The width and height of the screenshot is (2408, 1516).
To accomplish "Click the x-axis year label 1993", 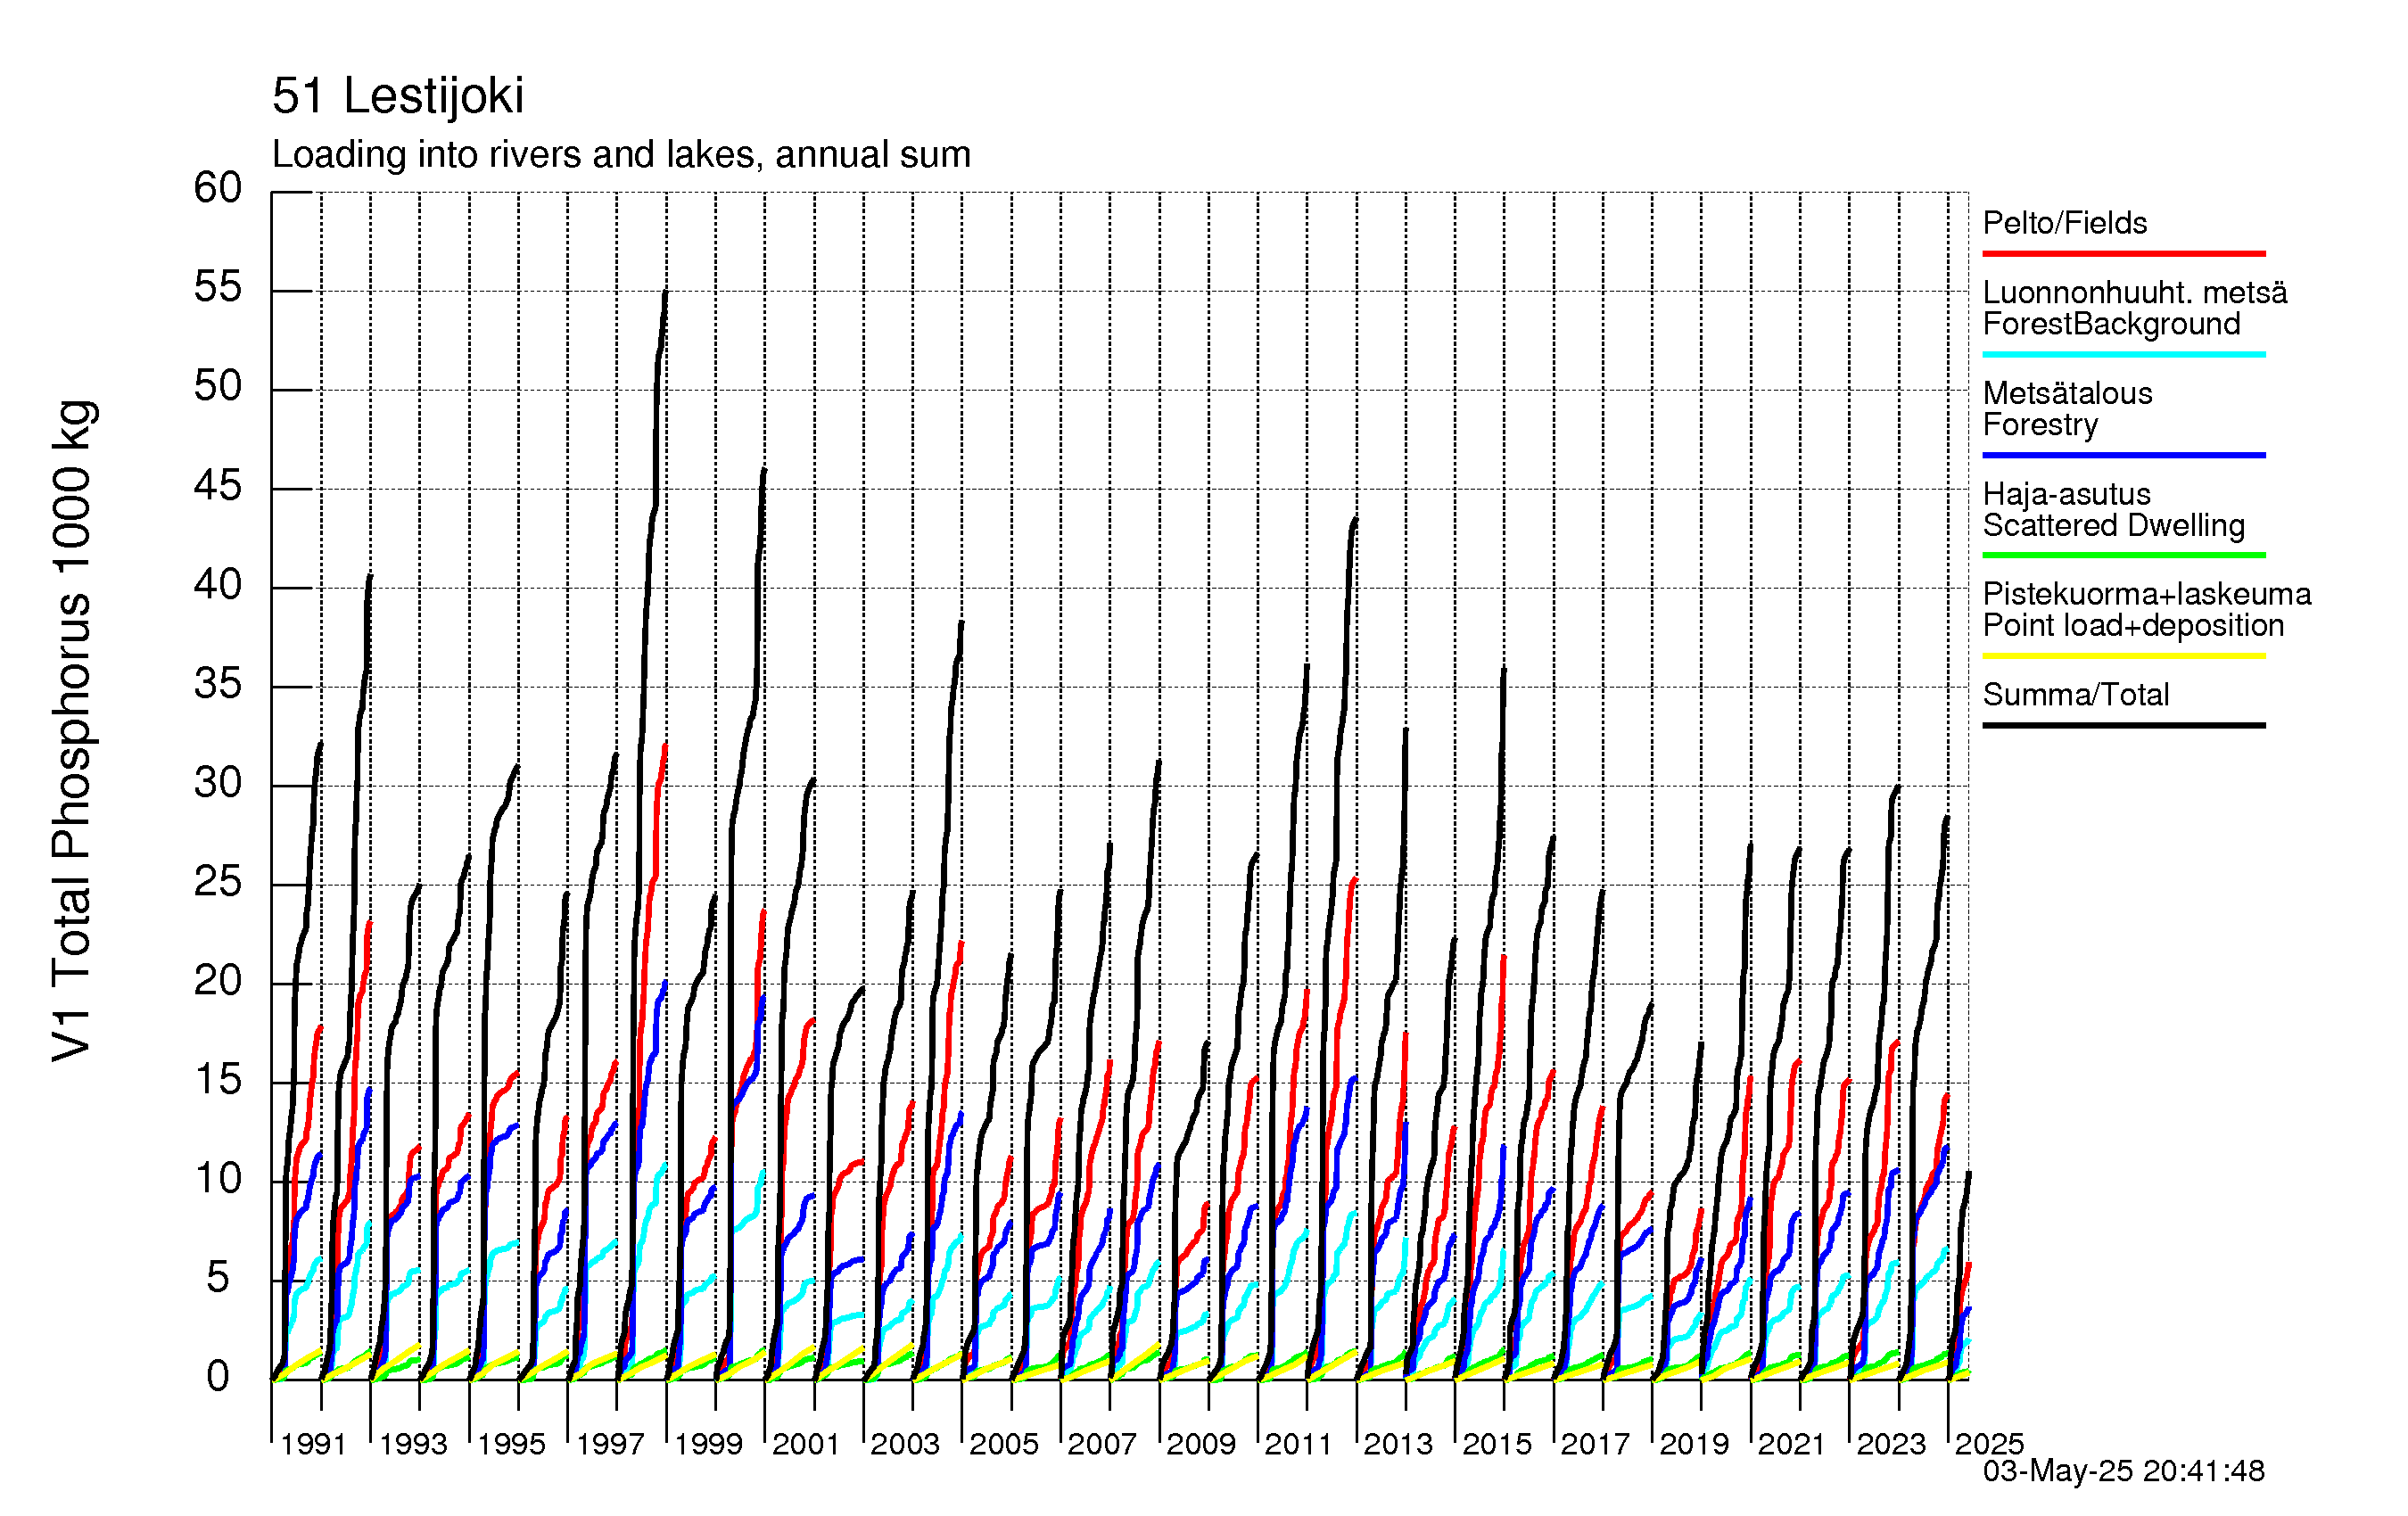I will point(413,1444).
